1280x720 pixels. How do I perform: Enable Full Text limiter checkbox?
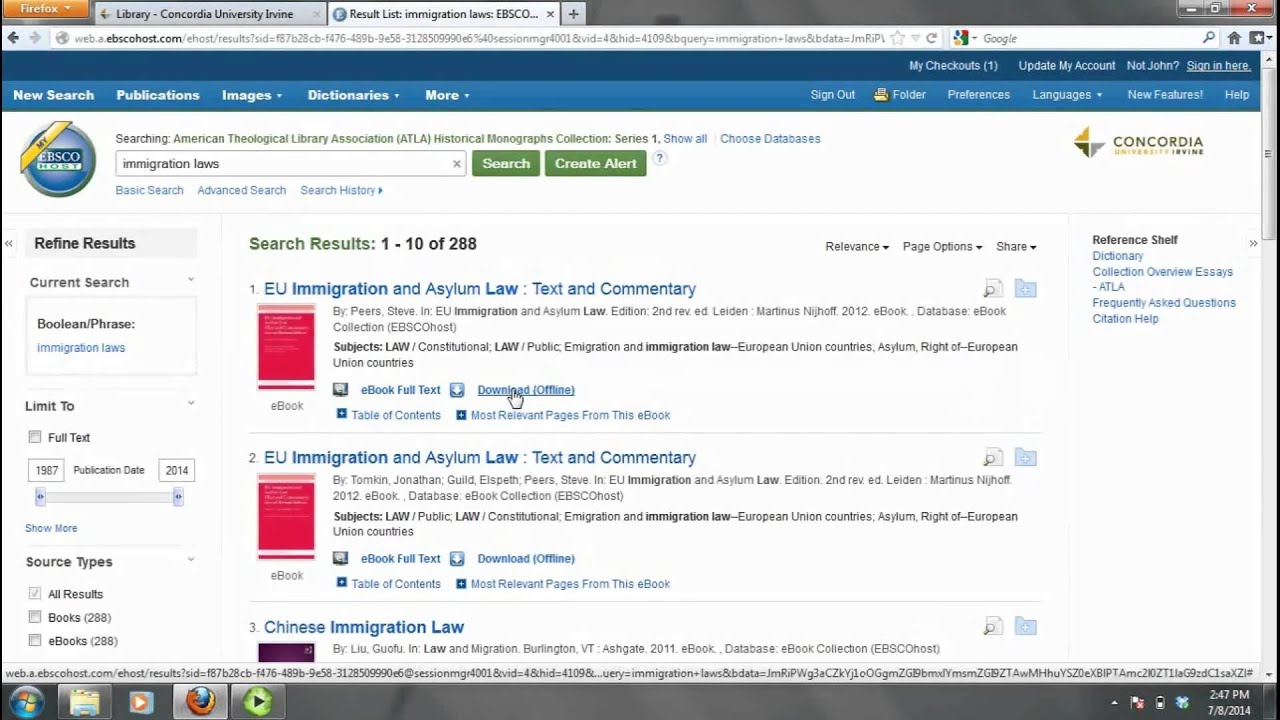35,437
